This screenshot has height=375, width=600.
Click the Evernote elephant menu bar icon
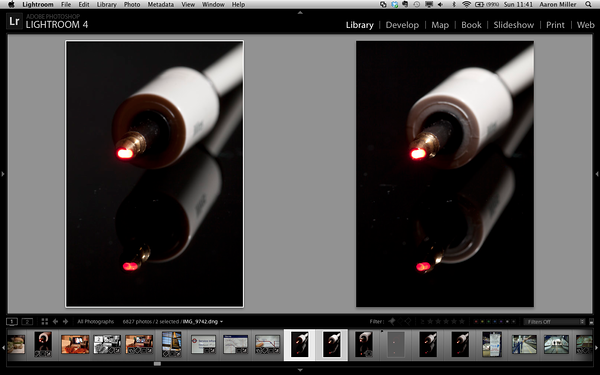click(405, 5)
